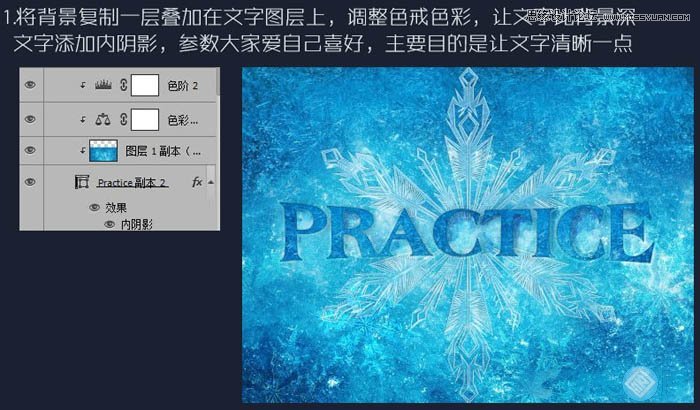Hide the 图层 1 副本 layer
Image resolution: width=700 pixels, height=410 pixels.
coord(30,151)
